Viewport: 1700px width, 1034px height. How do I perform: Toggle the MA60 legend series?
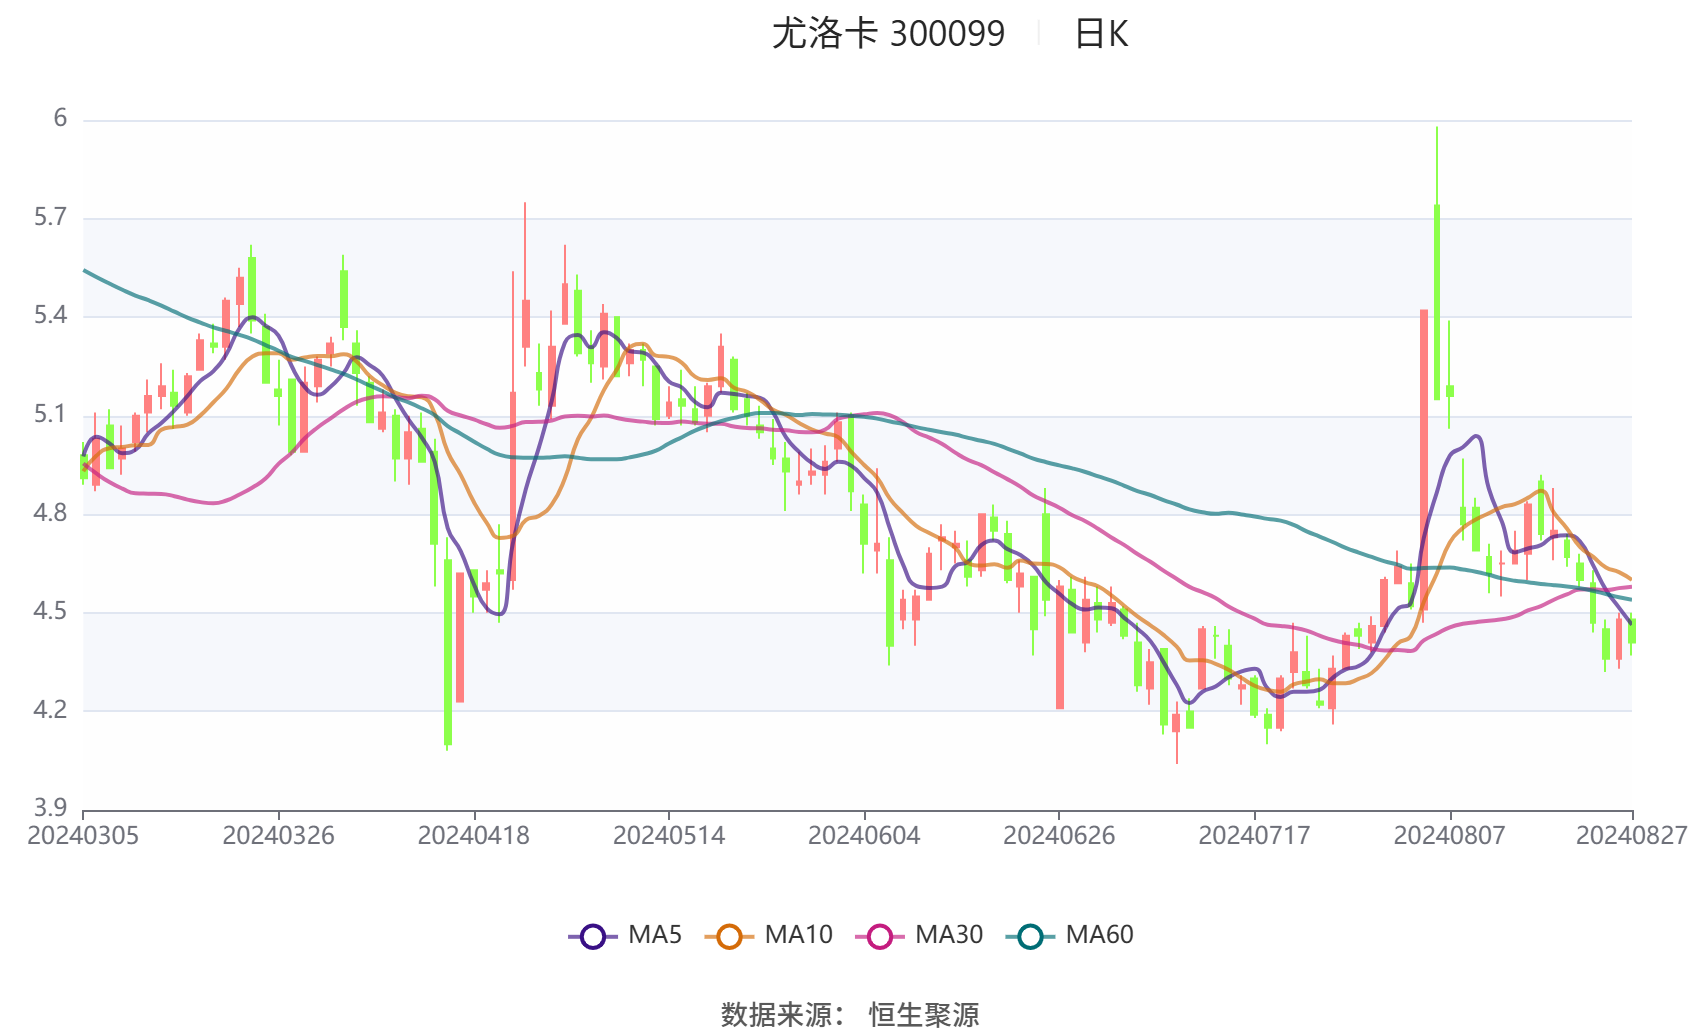pos(1070,936)
